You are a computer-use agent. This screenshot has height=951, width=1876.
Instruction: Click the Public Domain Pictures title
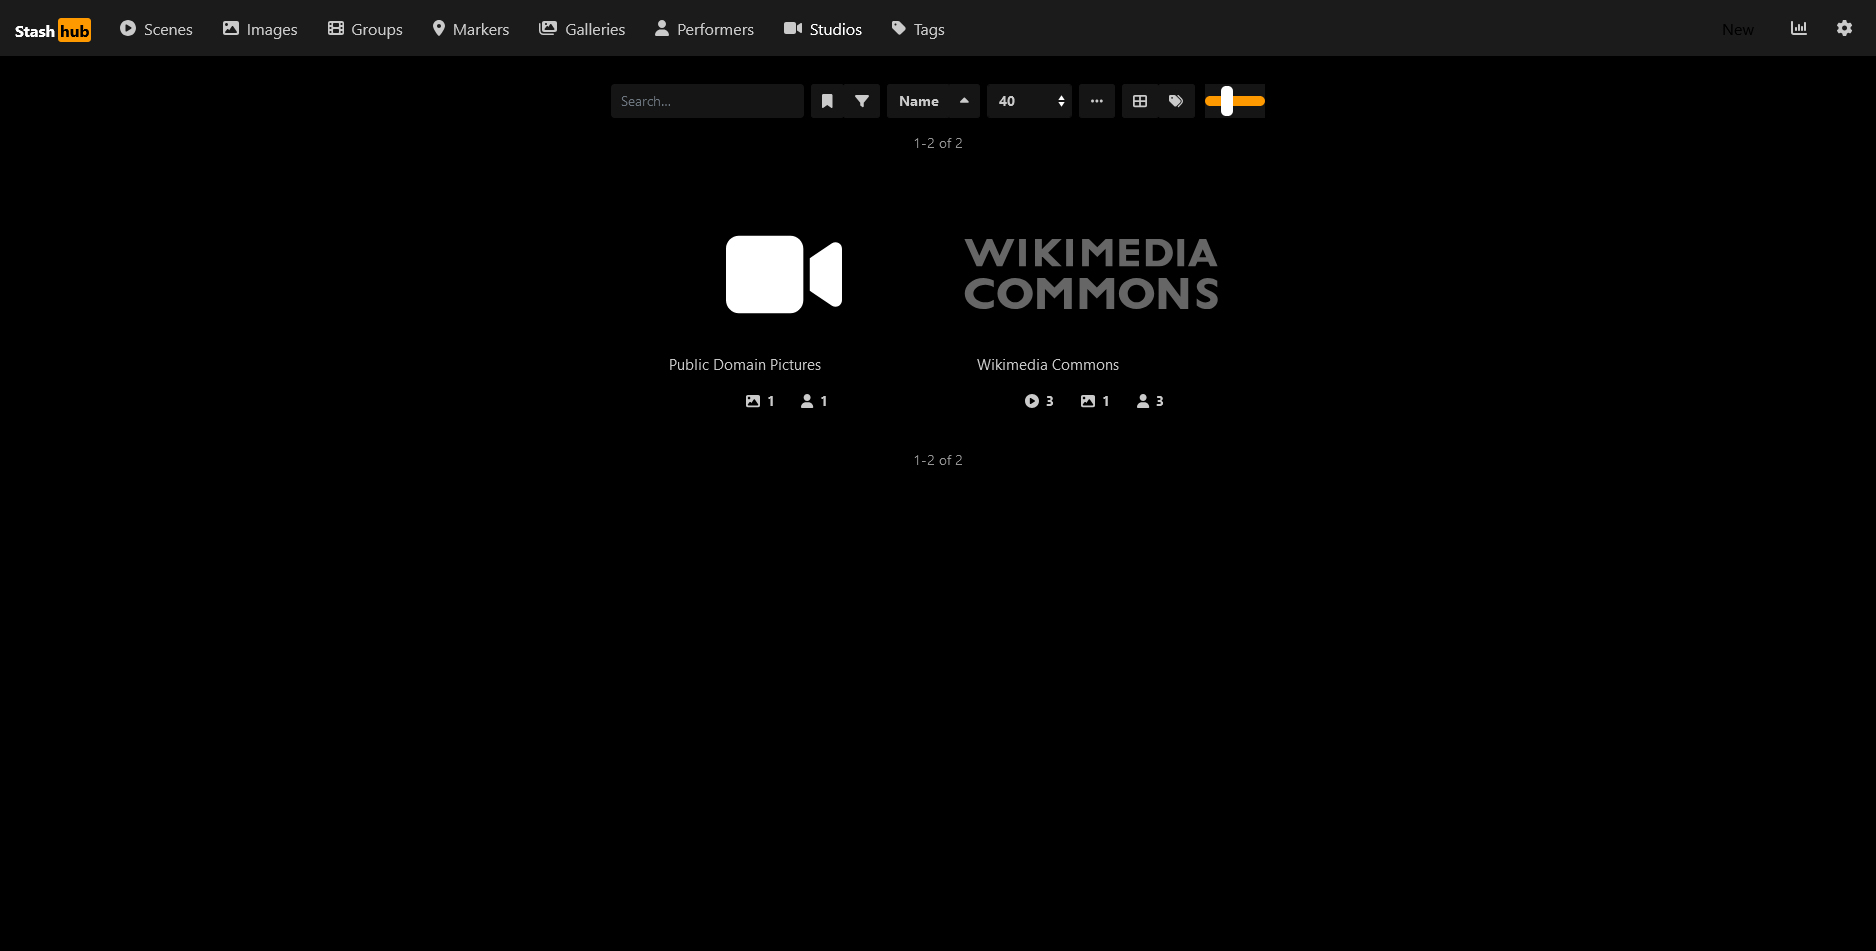745,365
